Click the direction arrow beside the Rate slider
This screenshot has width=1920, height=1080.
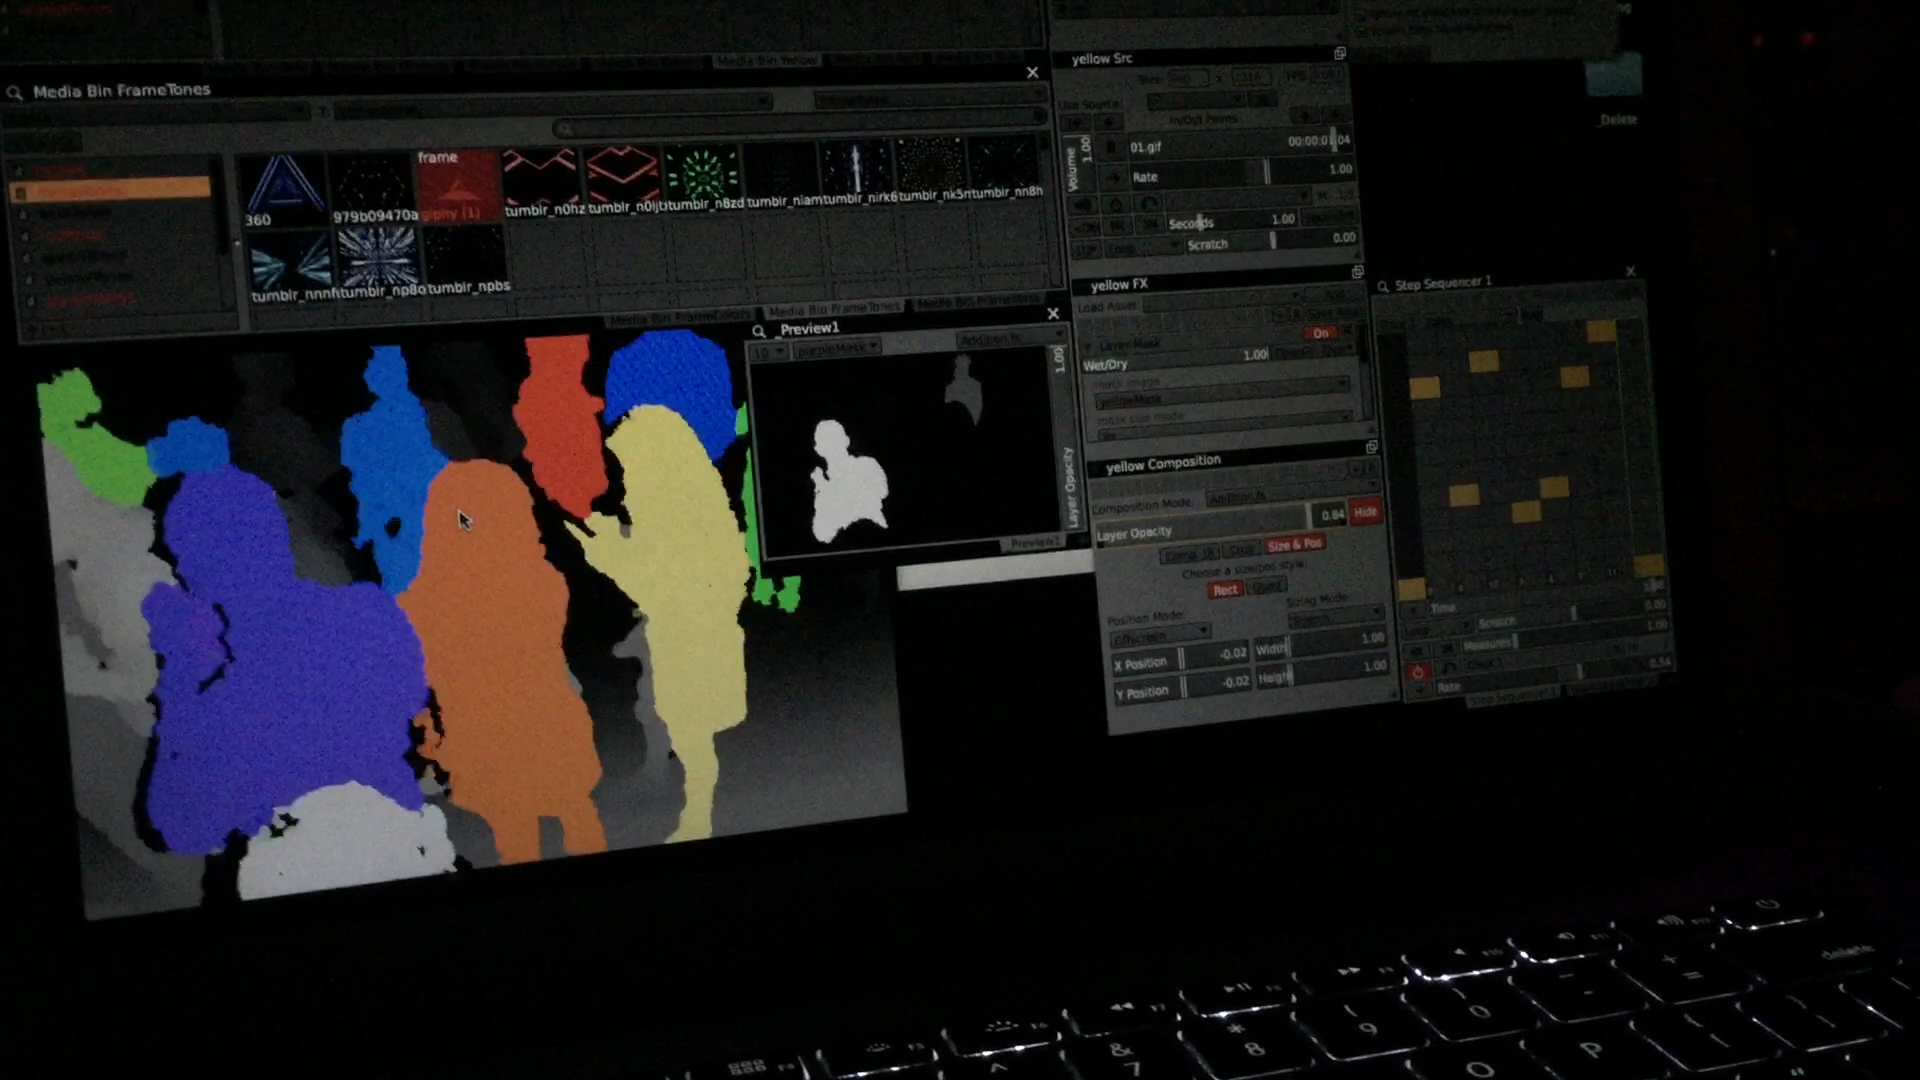[1113, 178]
